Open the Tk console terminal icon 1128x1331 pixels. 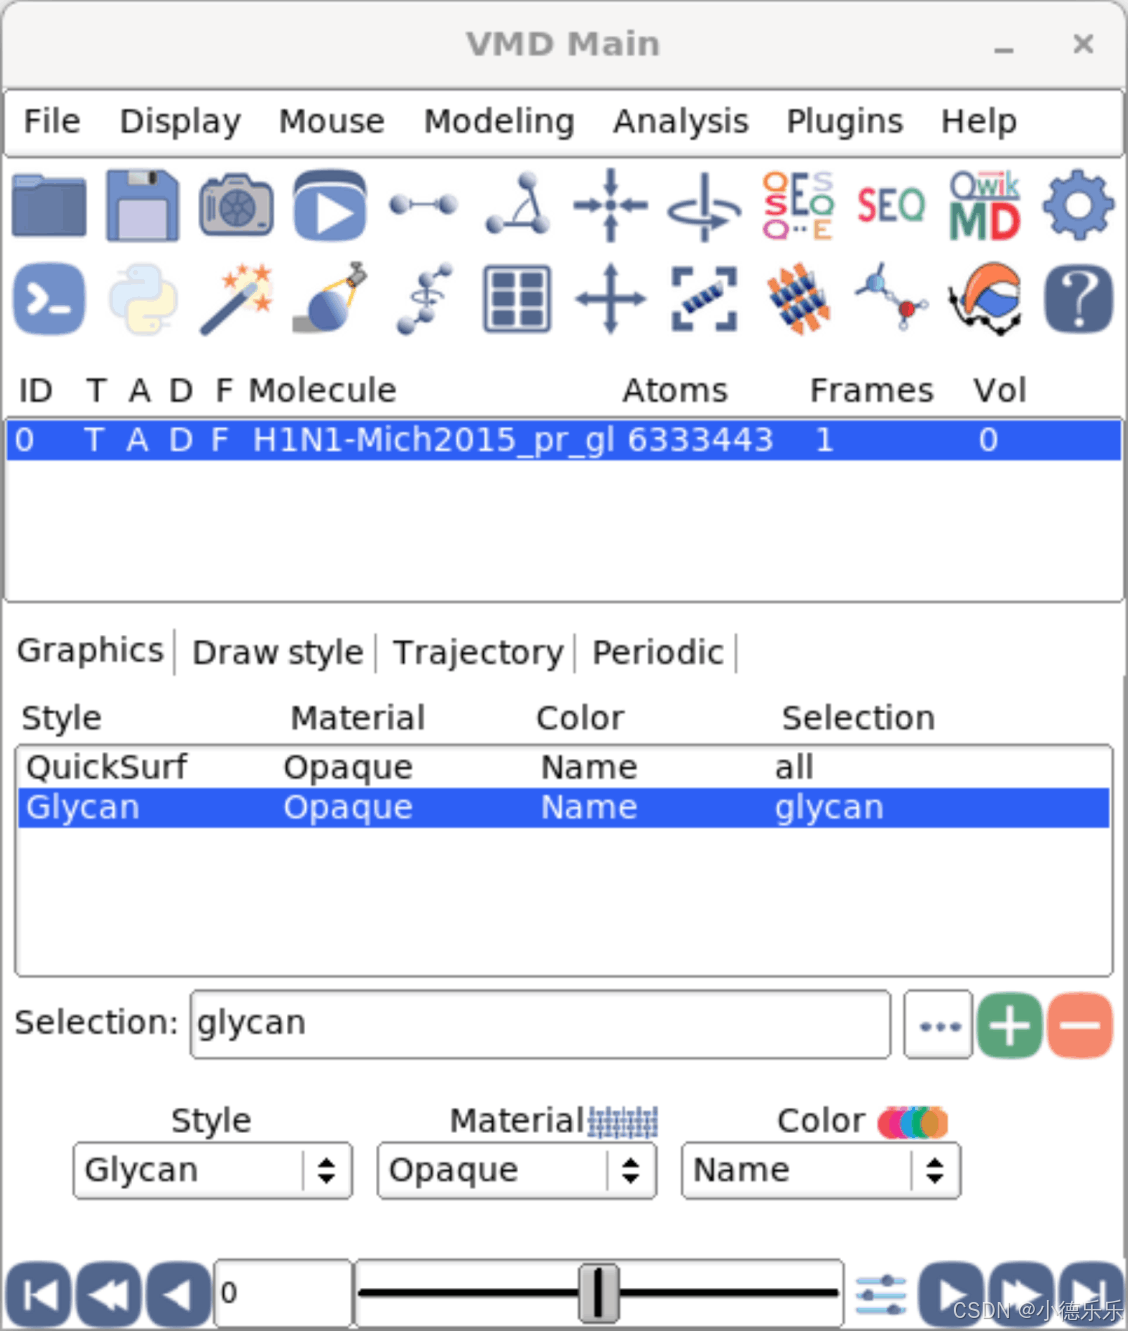[x=49, y=299]
